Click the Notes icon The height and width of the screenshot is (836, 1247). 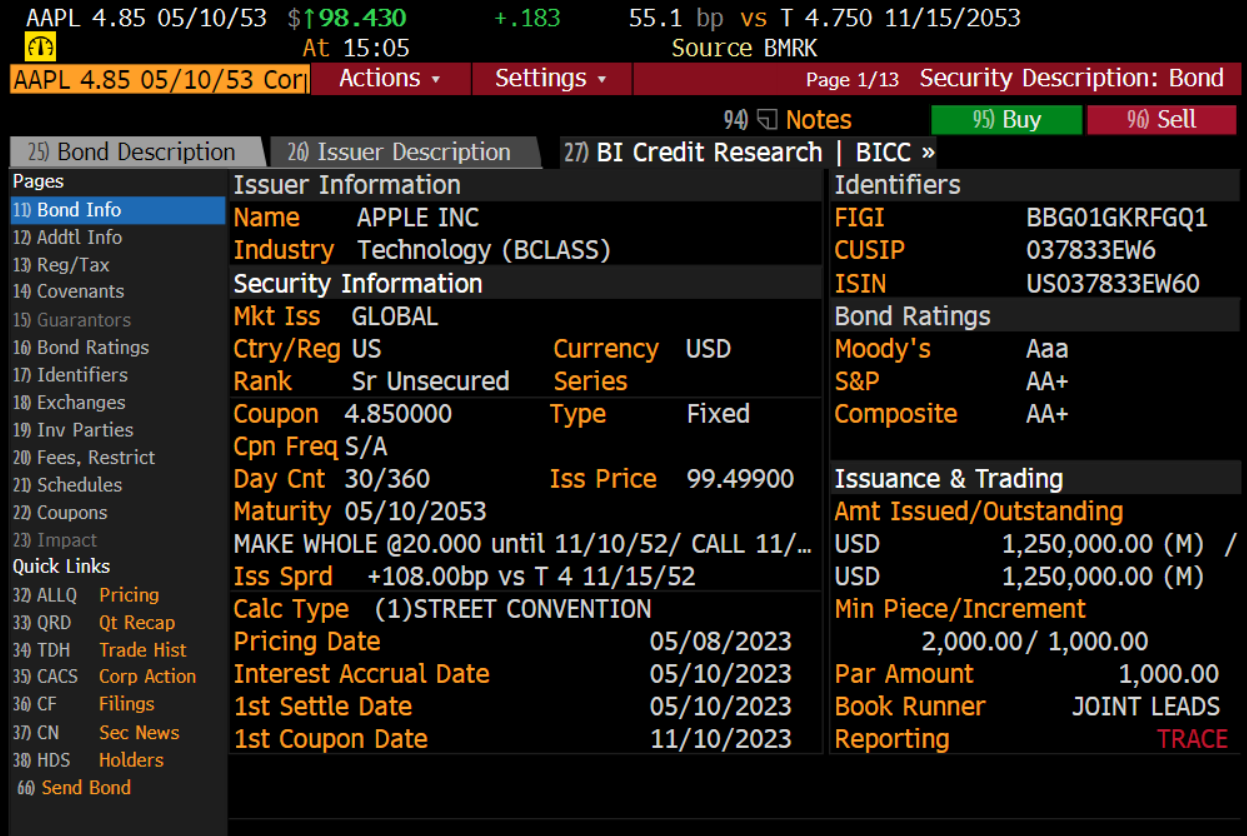click(x=767, y=120)
